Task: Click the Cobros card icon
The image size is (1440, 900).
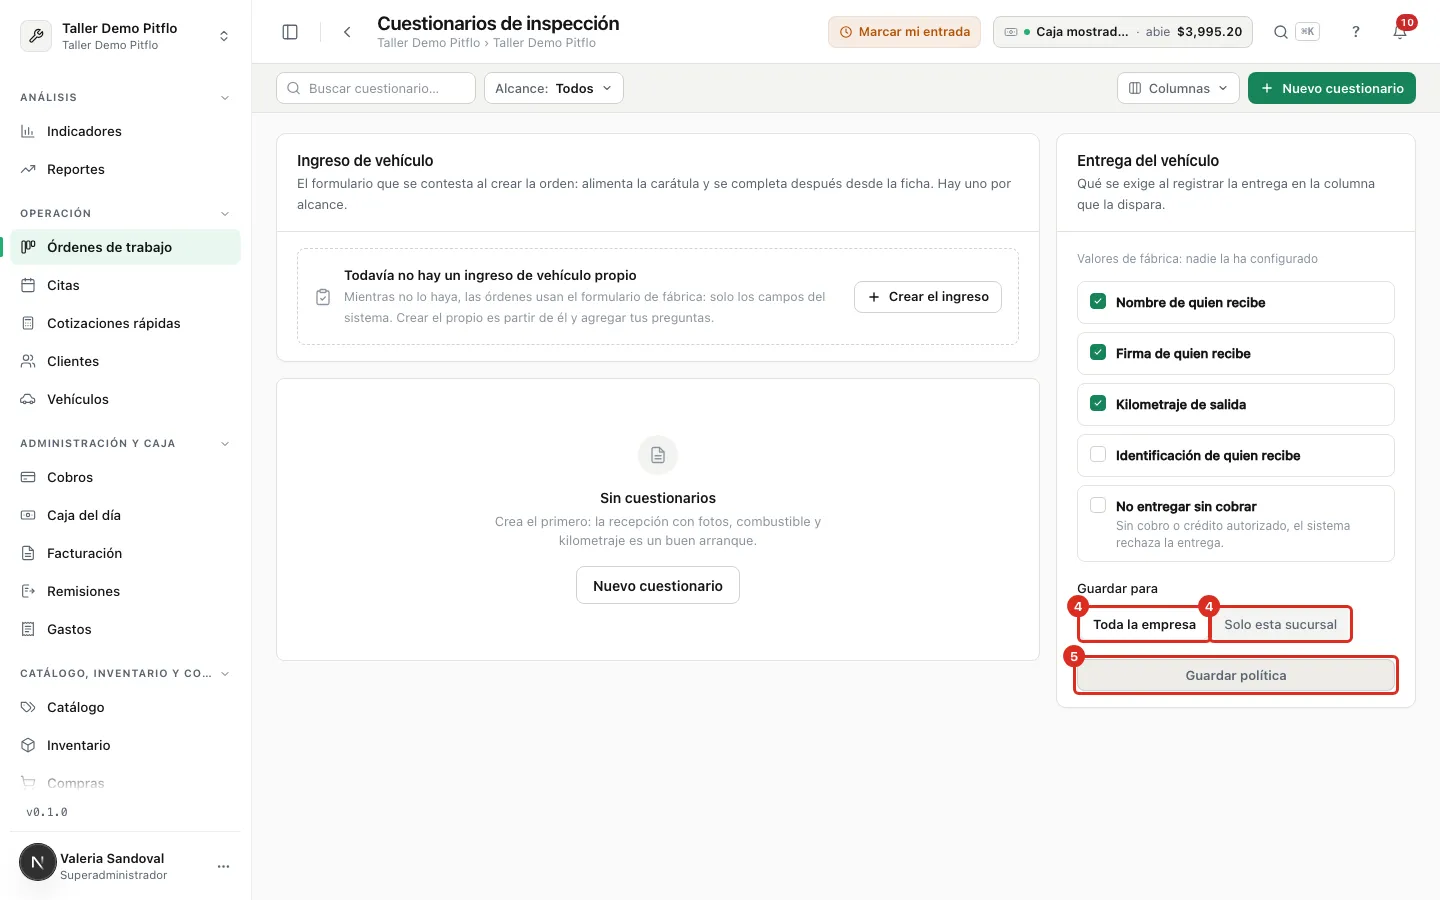Action: pos(28,477)
